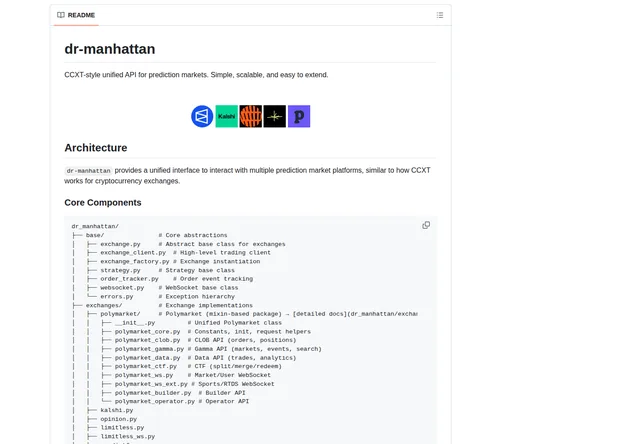The height and width of the screenshot is (444, 640).
Task: Click the __init__.py line
Action: pos(177,323)
